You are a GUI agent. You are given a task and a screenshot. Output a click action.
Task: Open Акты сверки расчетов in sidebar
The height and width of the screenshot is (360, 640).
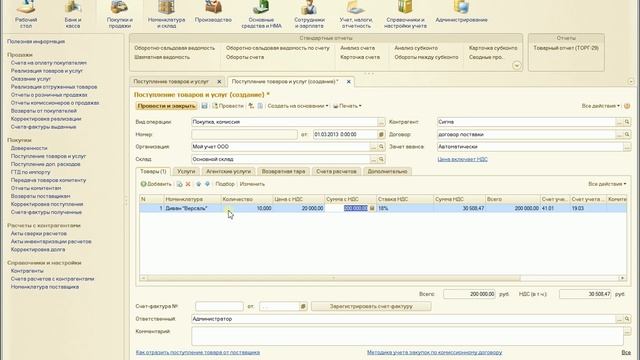[x=39, y=233]
